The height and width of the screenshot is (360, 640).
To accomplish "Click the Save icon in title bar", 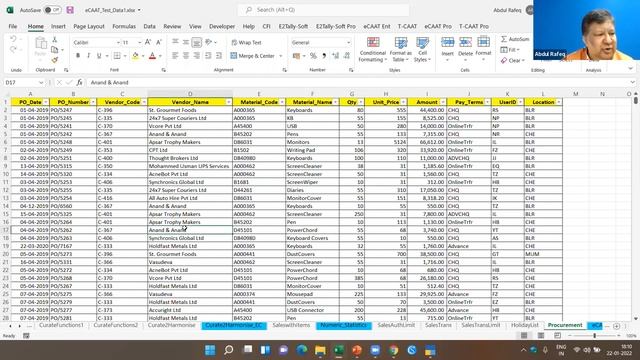I will pos(70,10).
